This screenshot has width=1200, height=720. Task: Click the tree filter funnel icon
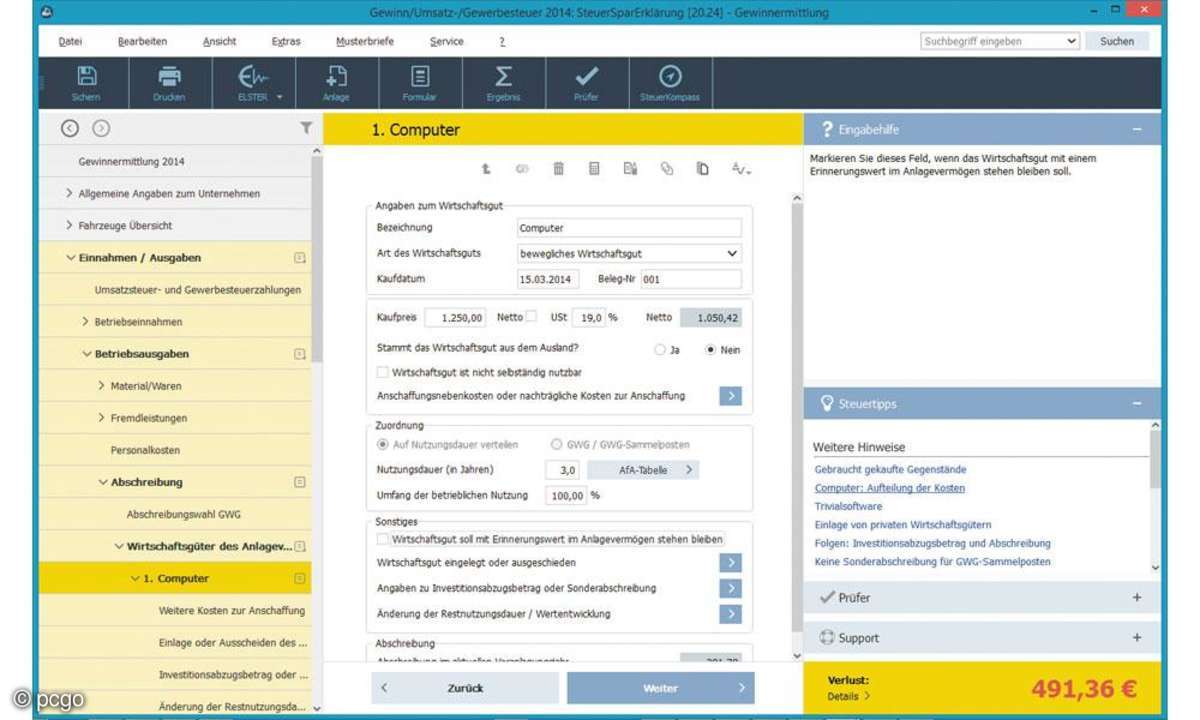pyautogui.click(x=306, y=128)
